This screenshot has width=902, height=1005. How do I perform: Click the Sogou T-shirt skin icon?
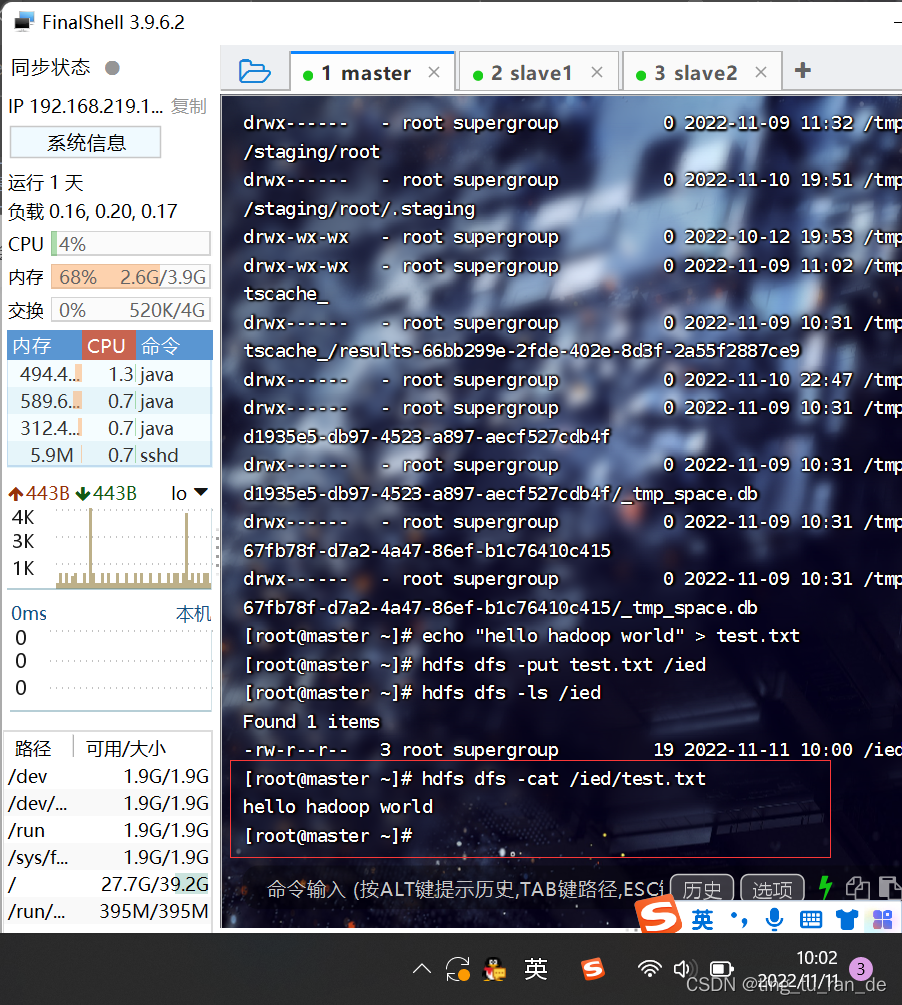(847, 918)
